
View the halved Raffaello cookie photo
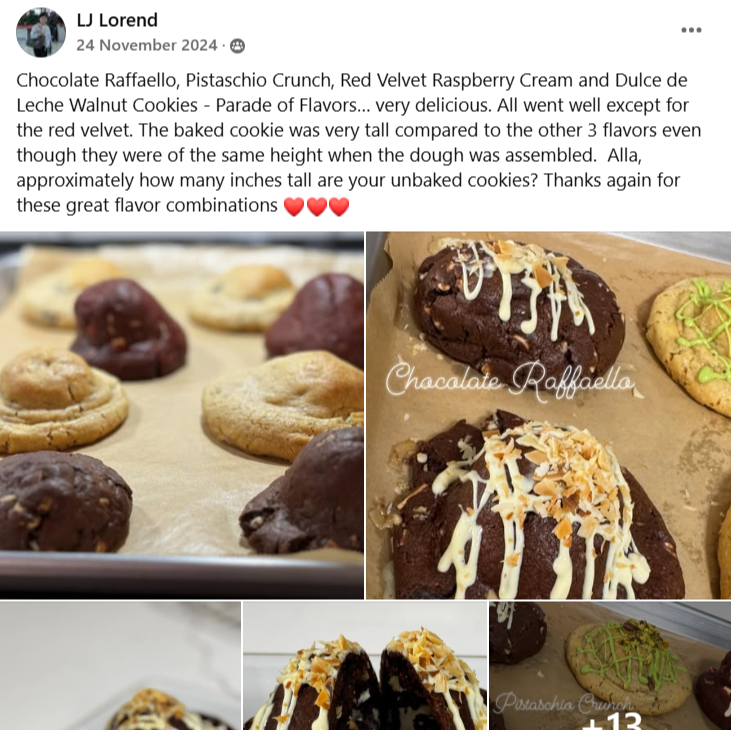tap(366, 666)
